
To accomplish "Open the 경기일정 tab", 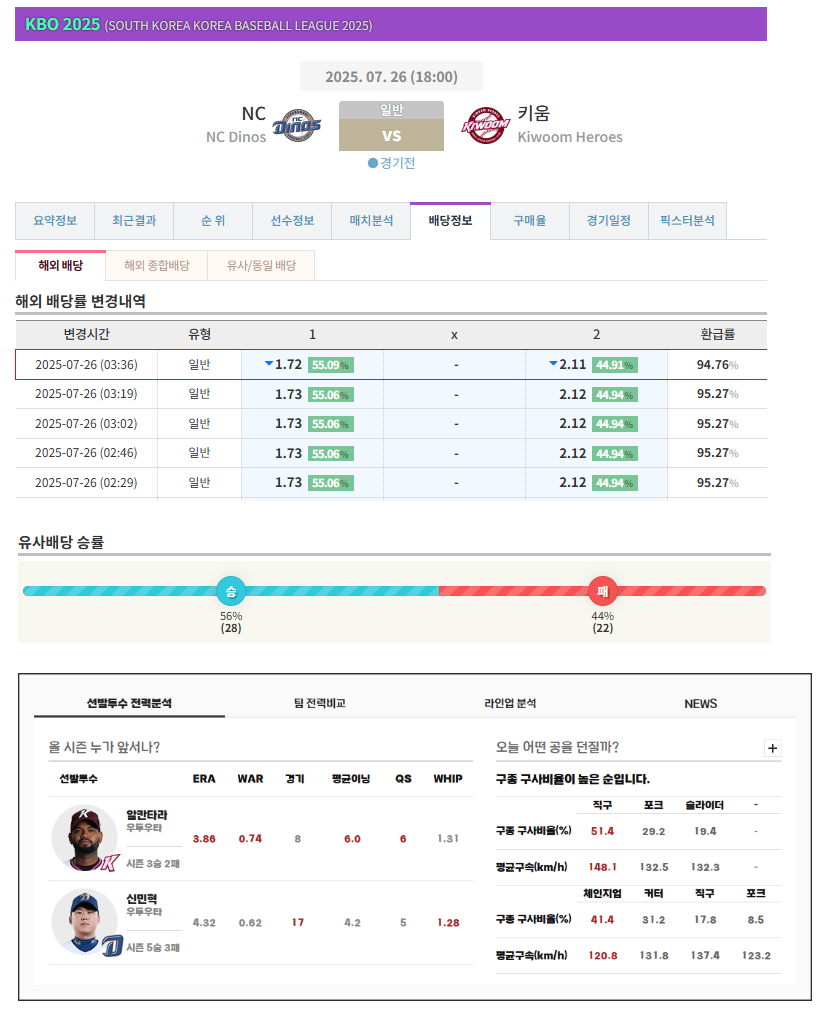I will (608, 221).
